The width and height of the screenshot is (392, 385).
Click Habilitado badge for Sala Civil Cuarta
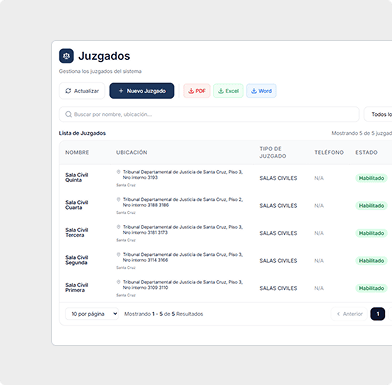[371, 206]
